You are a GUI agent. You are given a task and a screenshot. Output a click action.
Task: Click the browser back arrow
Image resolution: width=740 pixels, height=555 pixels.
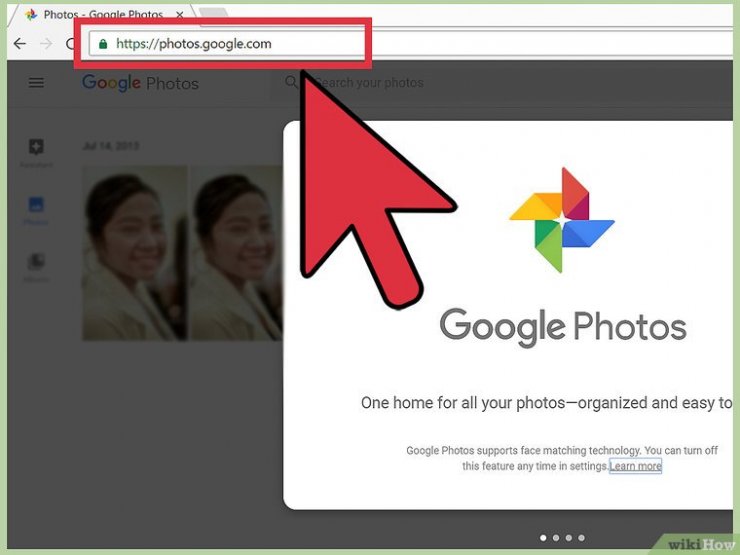click(x=19, y=44)
